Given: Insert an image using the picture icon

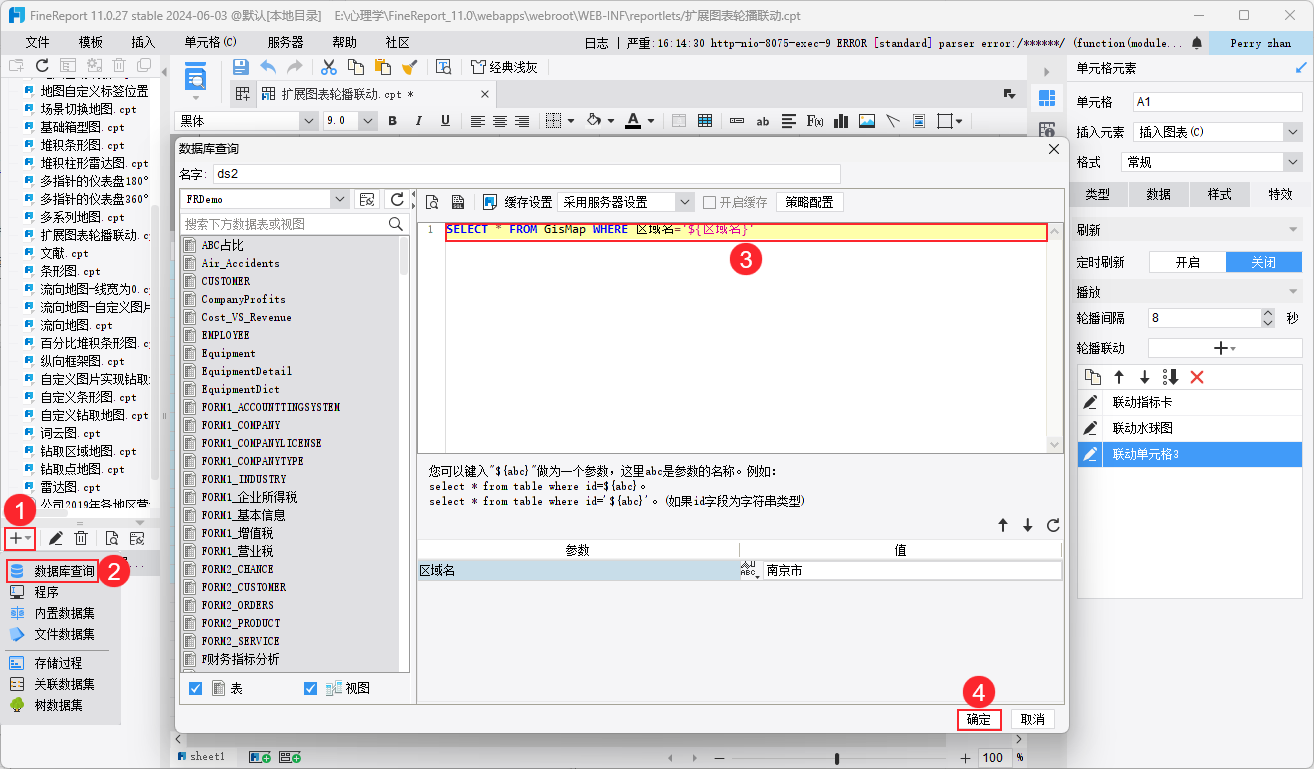Looking at the screenshot, I should click(x=867, y=121).
